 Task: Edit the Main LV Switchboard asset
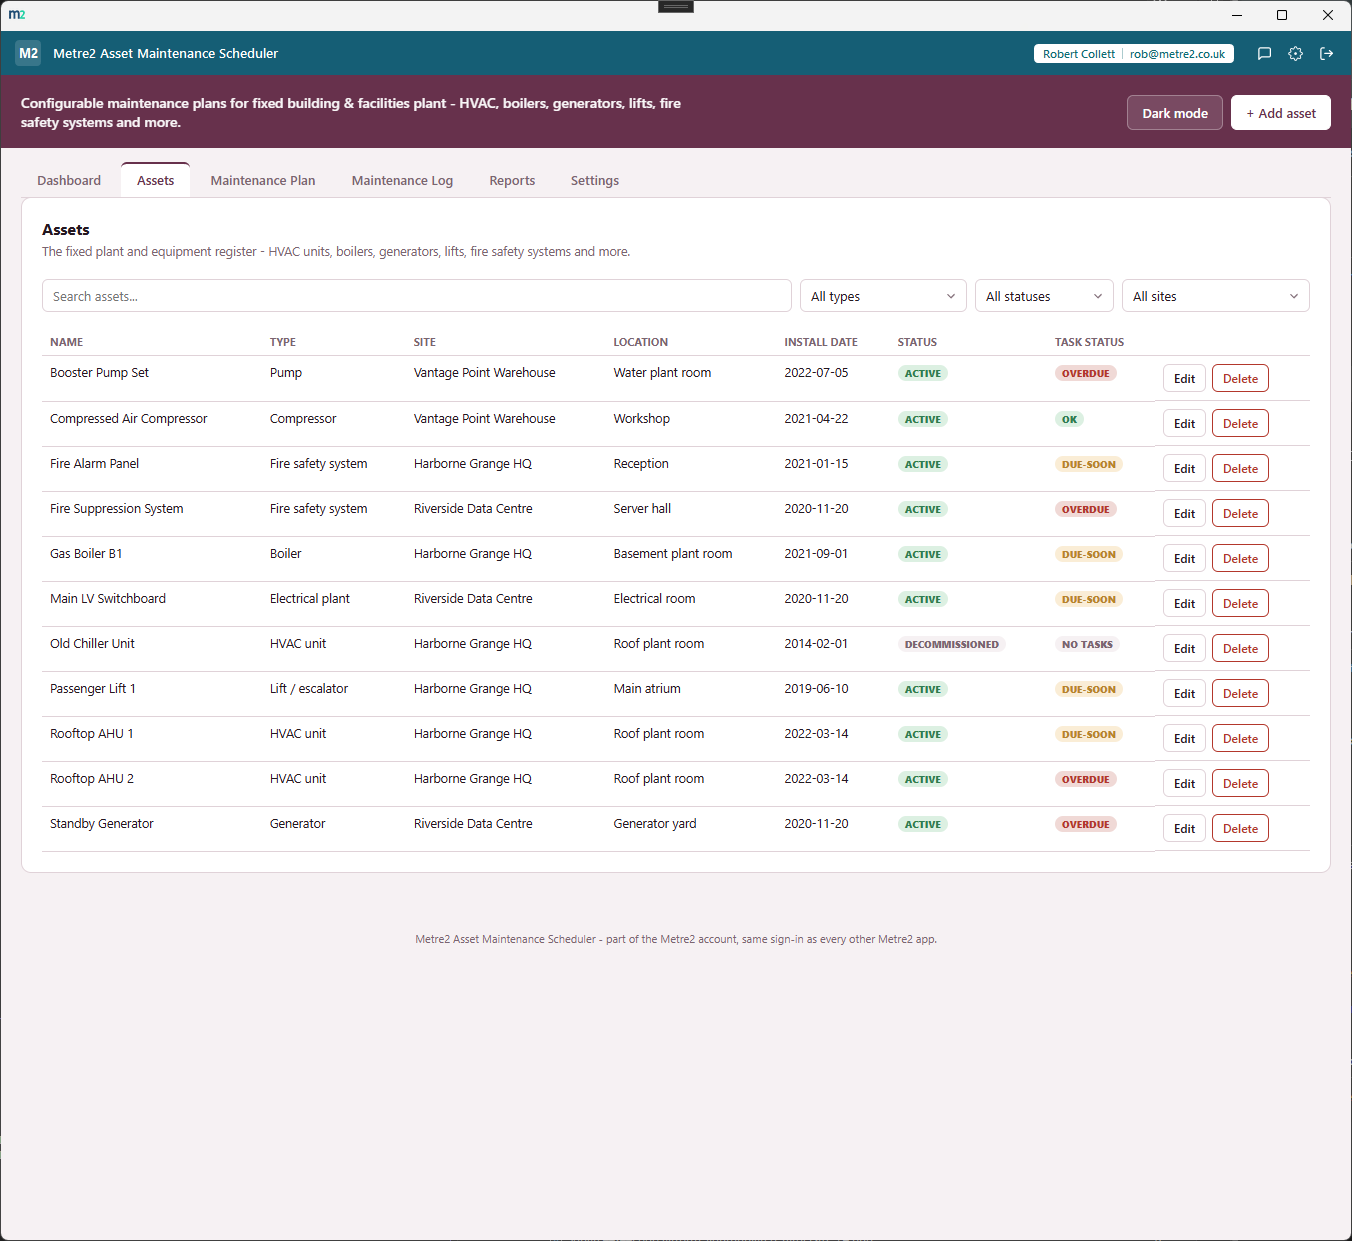click(x=1184, y=604)
